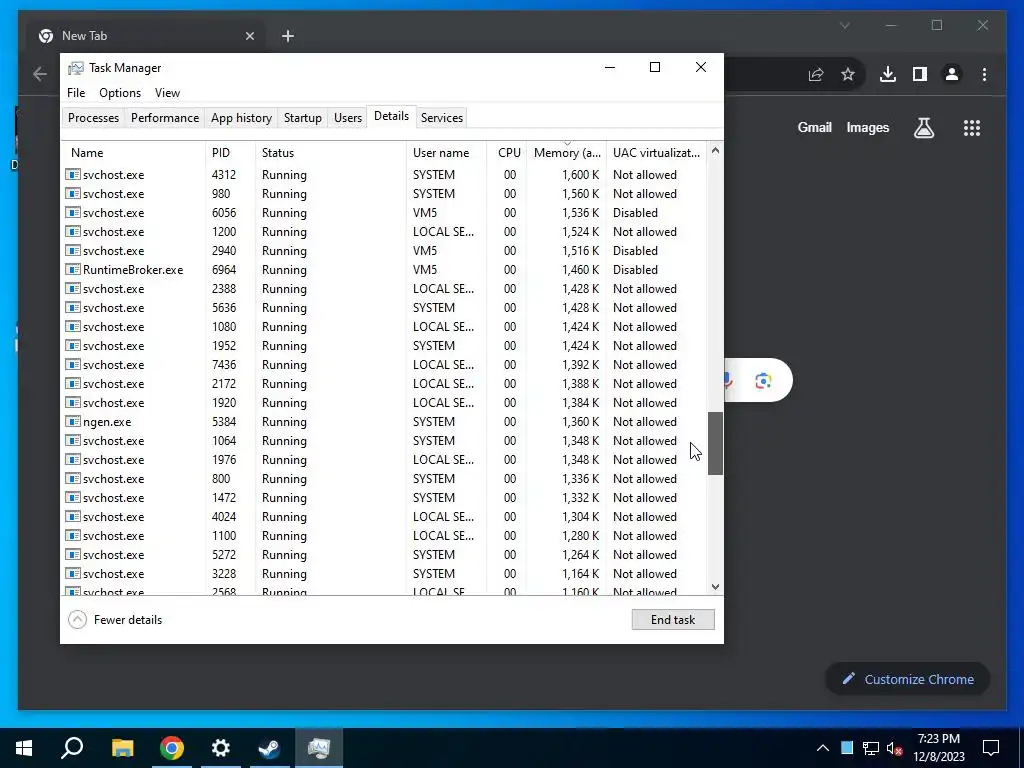Screen dimensions: 1024x768
Task: Select svchost.exe row with PID 4312
Action: [x=384, y=175]
